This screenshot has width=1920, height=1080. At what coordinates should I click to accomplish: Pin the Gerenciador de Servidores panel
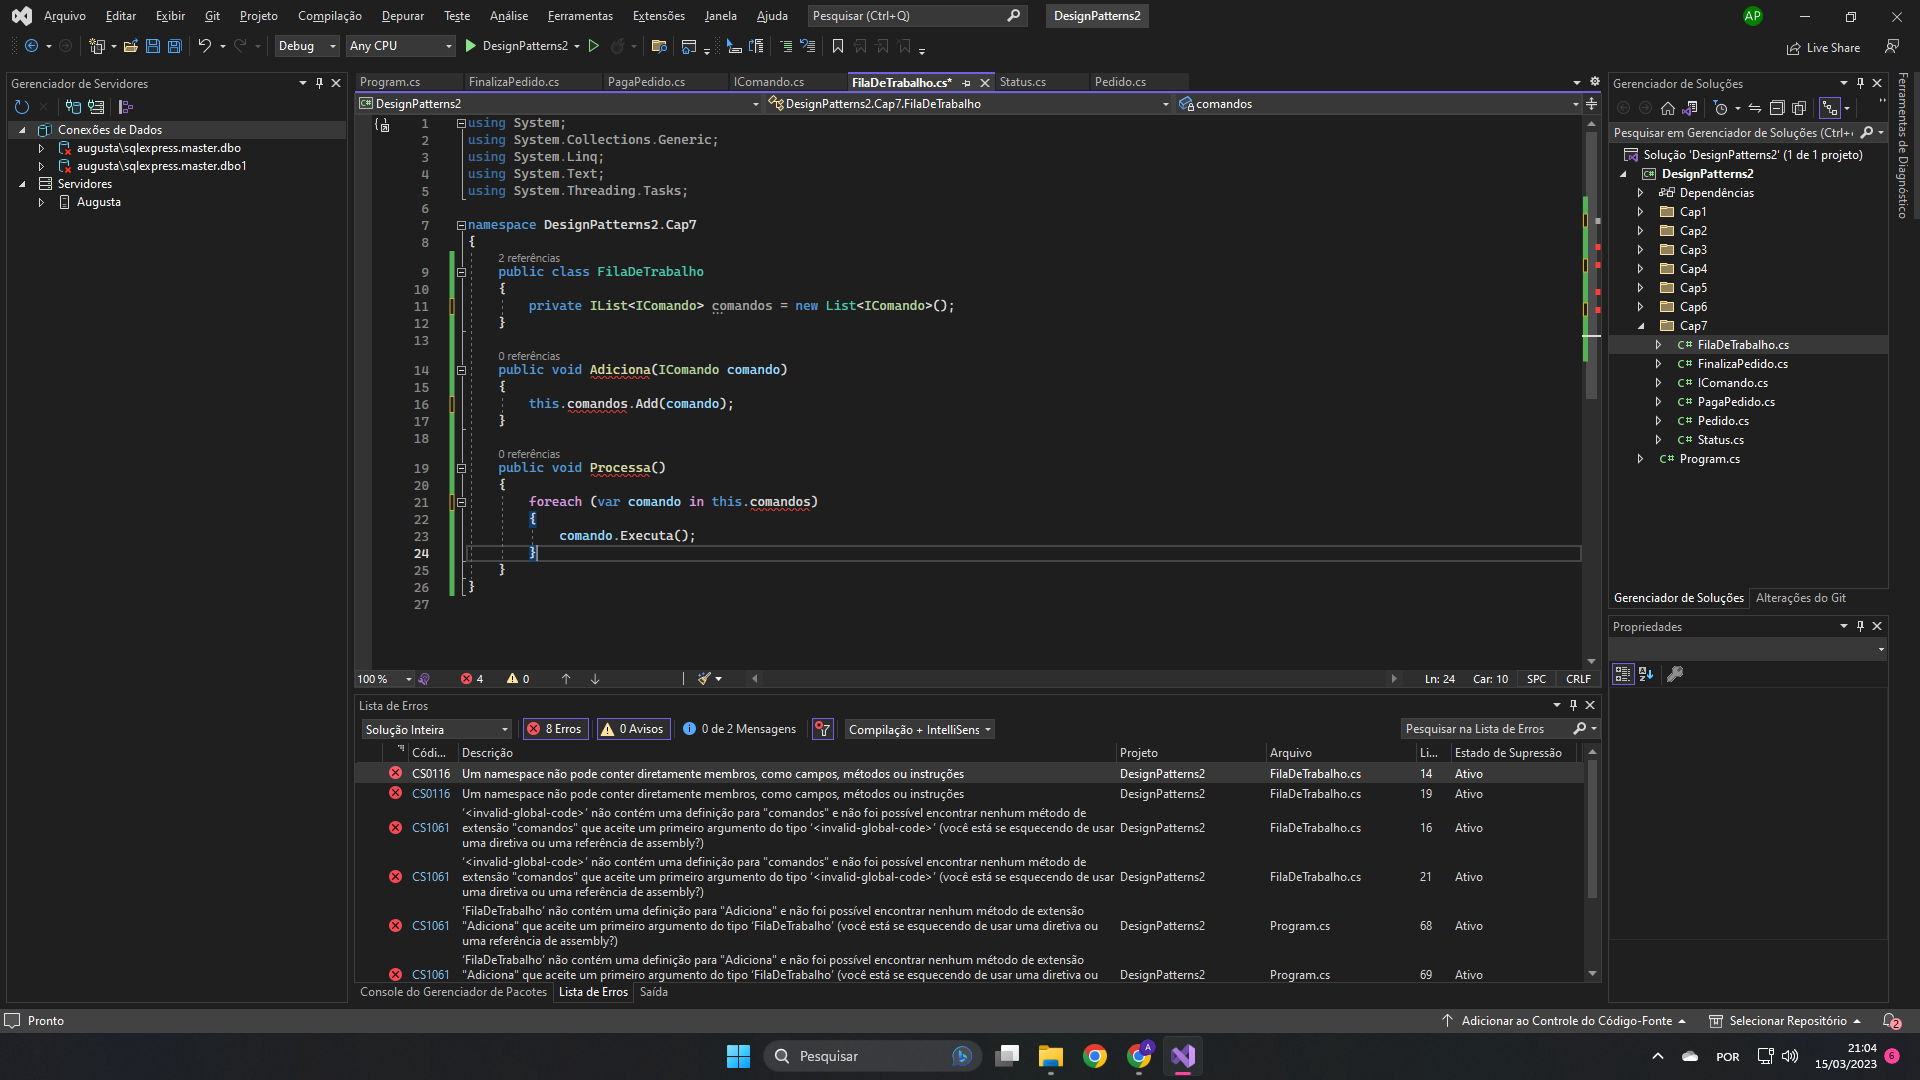point(320,83)
